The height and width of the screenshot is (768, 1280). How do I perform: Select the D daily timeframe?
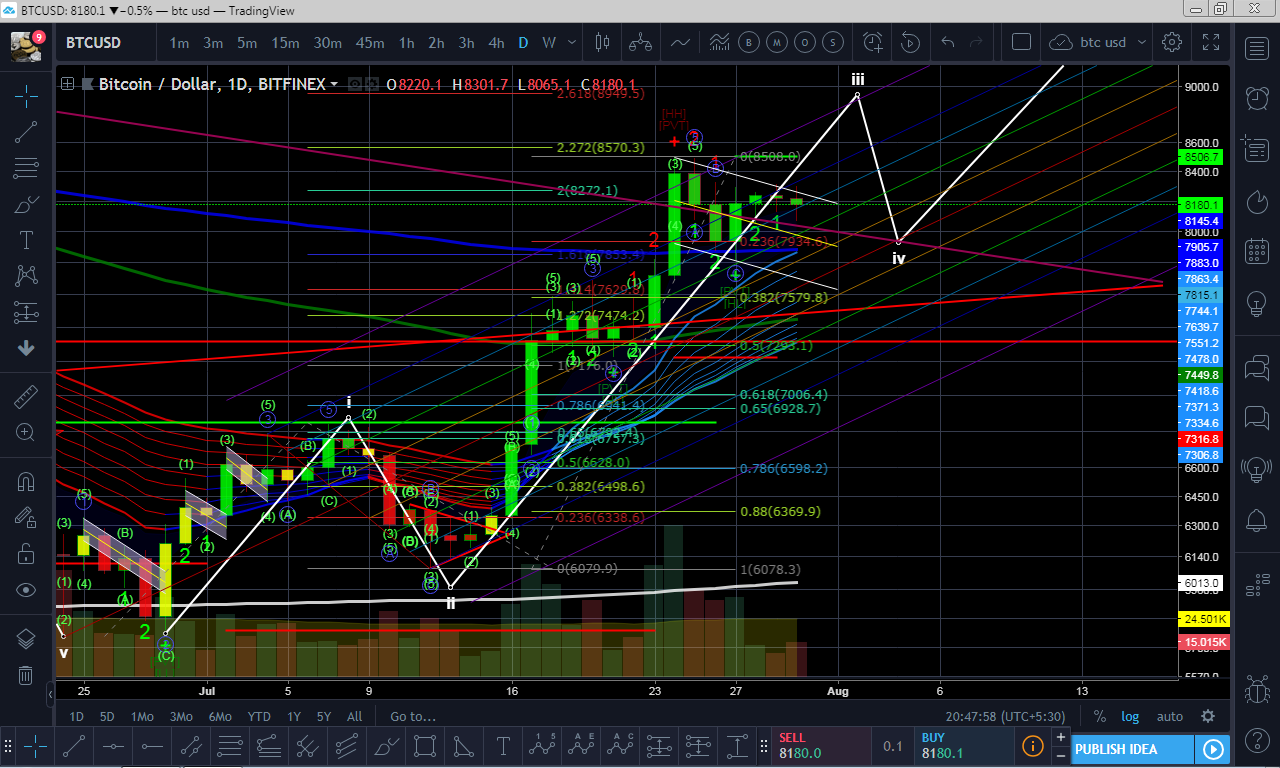(523, 42)
